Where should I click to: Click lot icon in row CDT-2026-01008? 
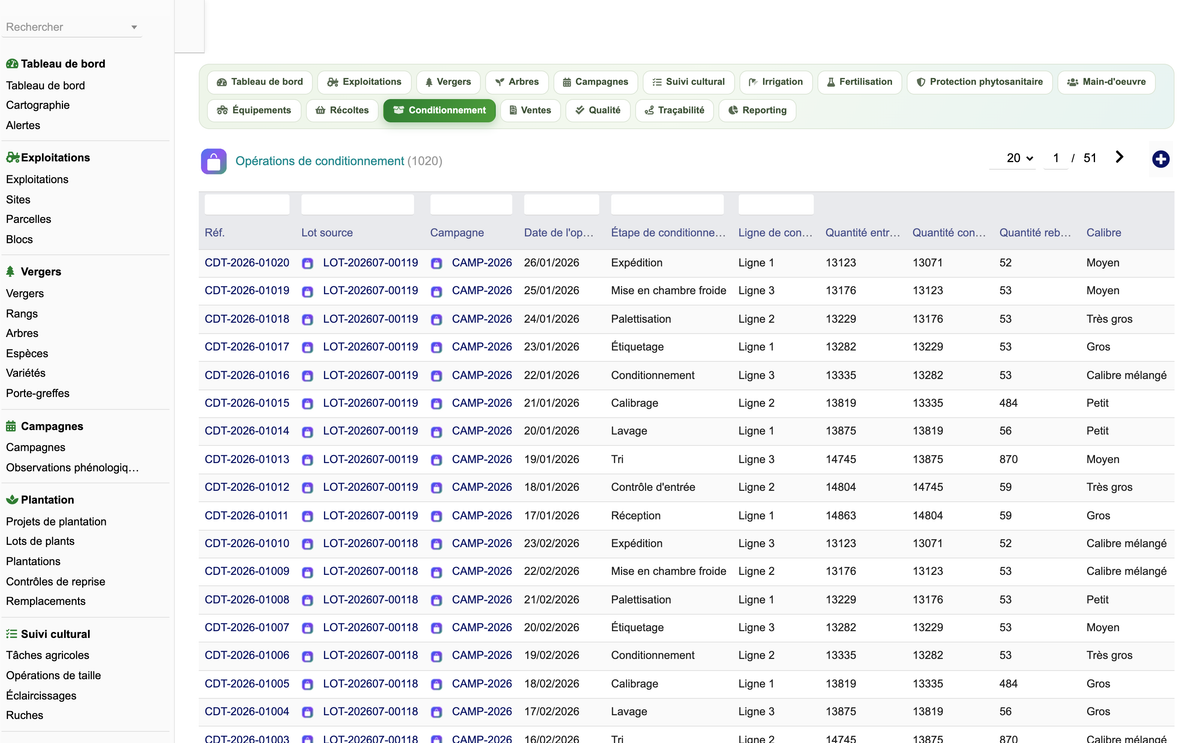click(308, 600)
